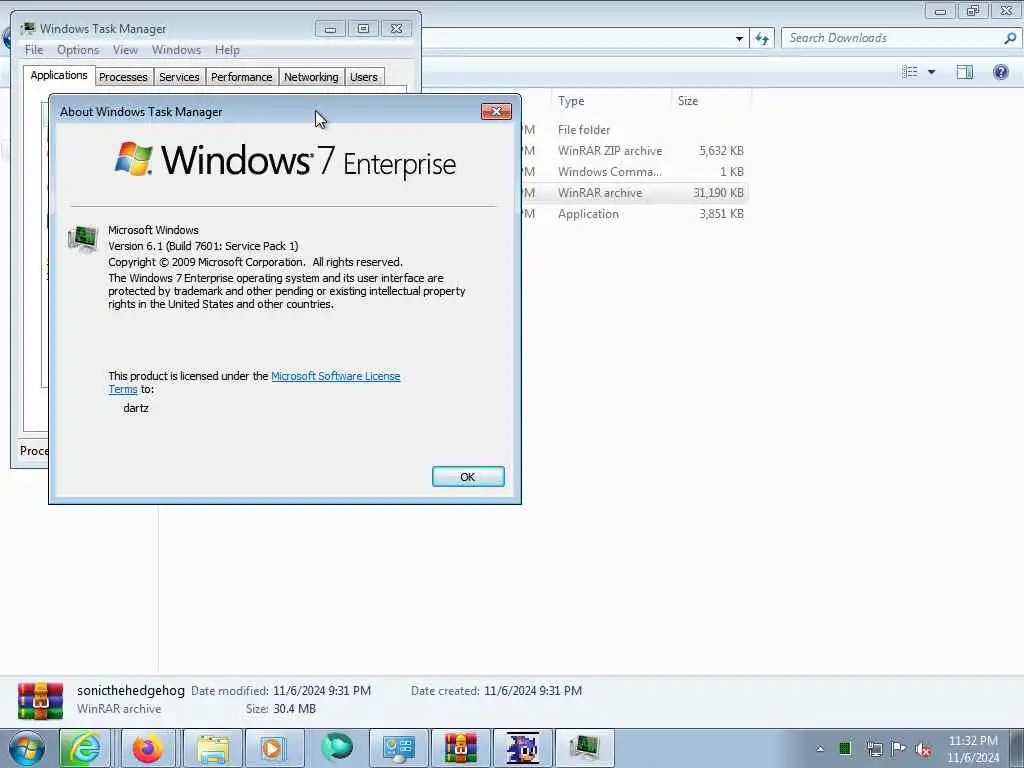Follow the underlined Terms link
The width and height of the screenshot is (1024, 768).
[123, 389]
